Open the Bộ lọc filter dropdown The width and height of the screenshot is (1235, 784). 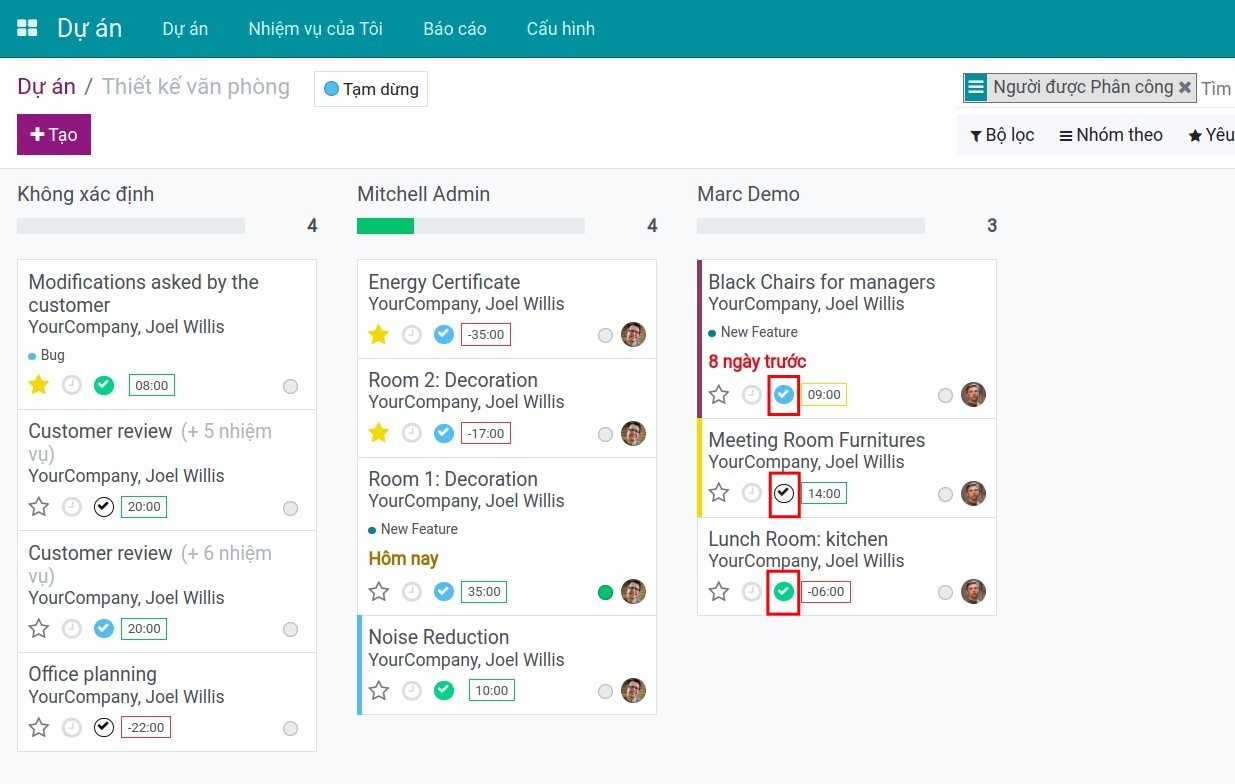[x=1002, y=135]
